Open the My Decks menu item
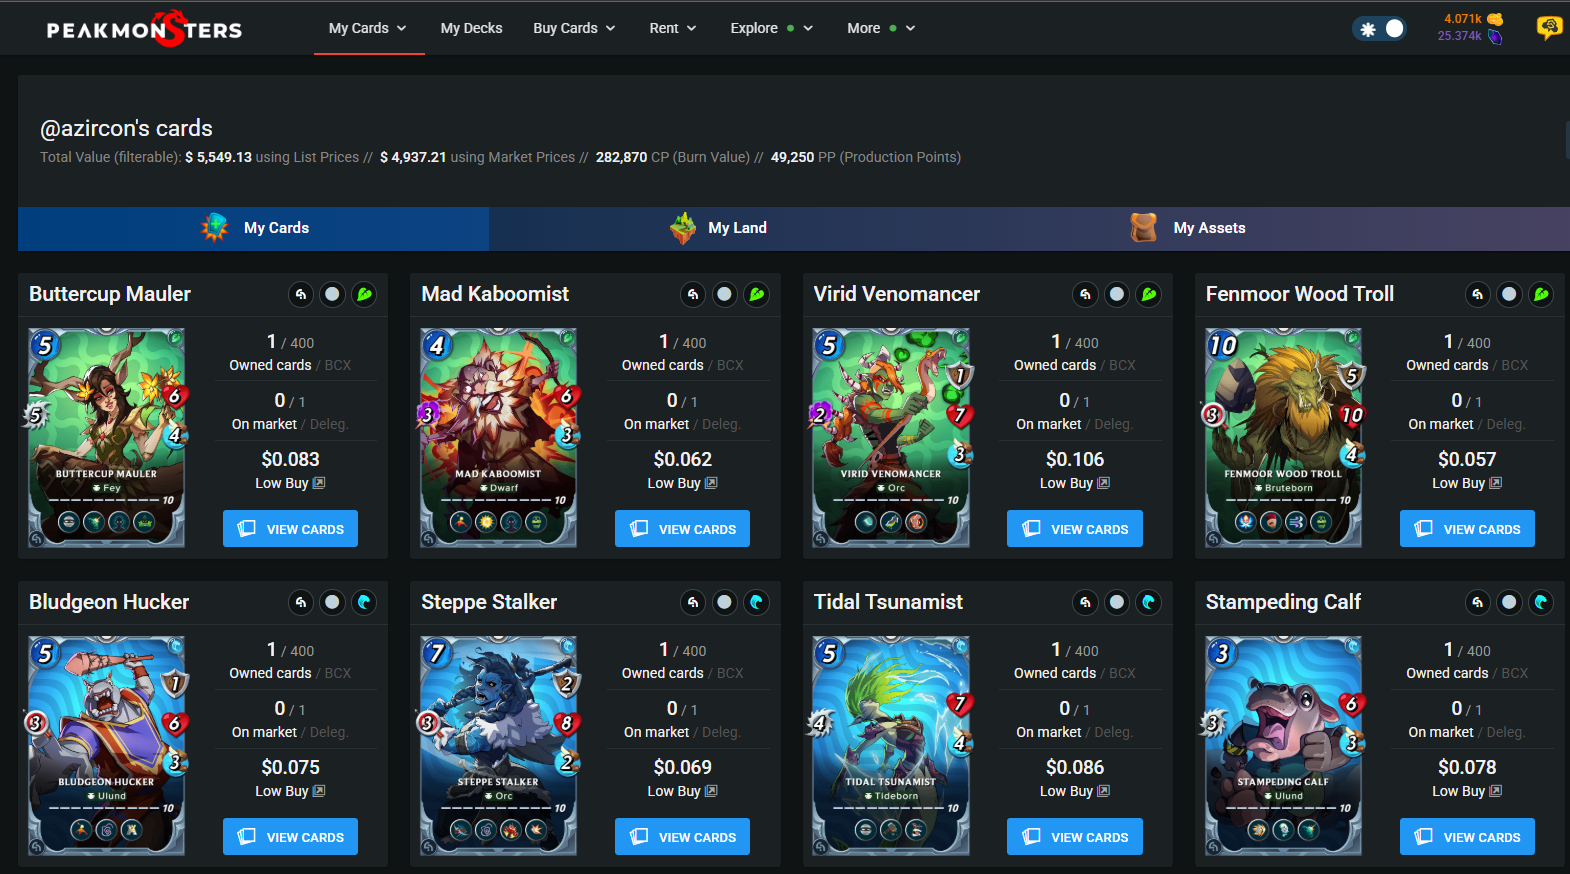This screenshot has height=874, width=1570. [x=472, y=28]
